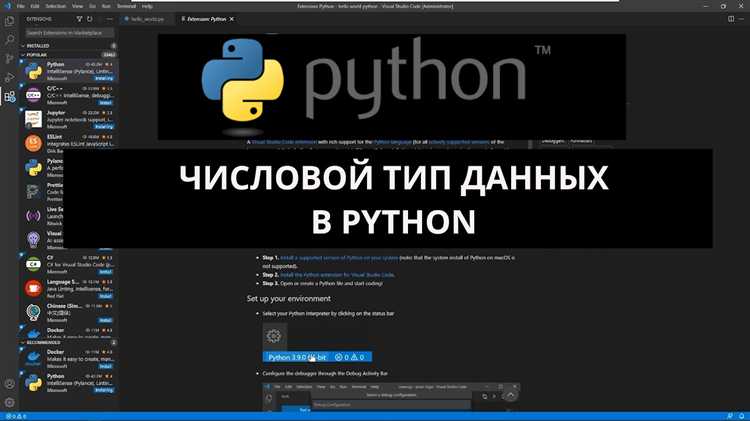Open Run and Debug view

click(x=10, y=77)
